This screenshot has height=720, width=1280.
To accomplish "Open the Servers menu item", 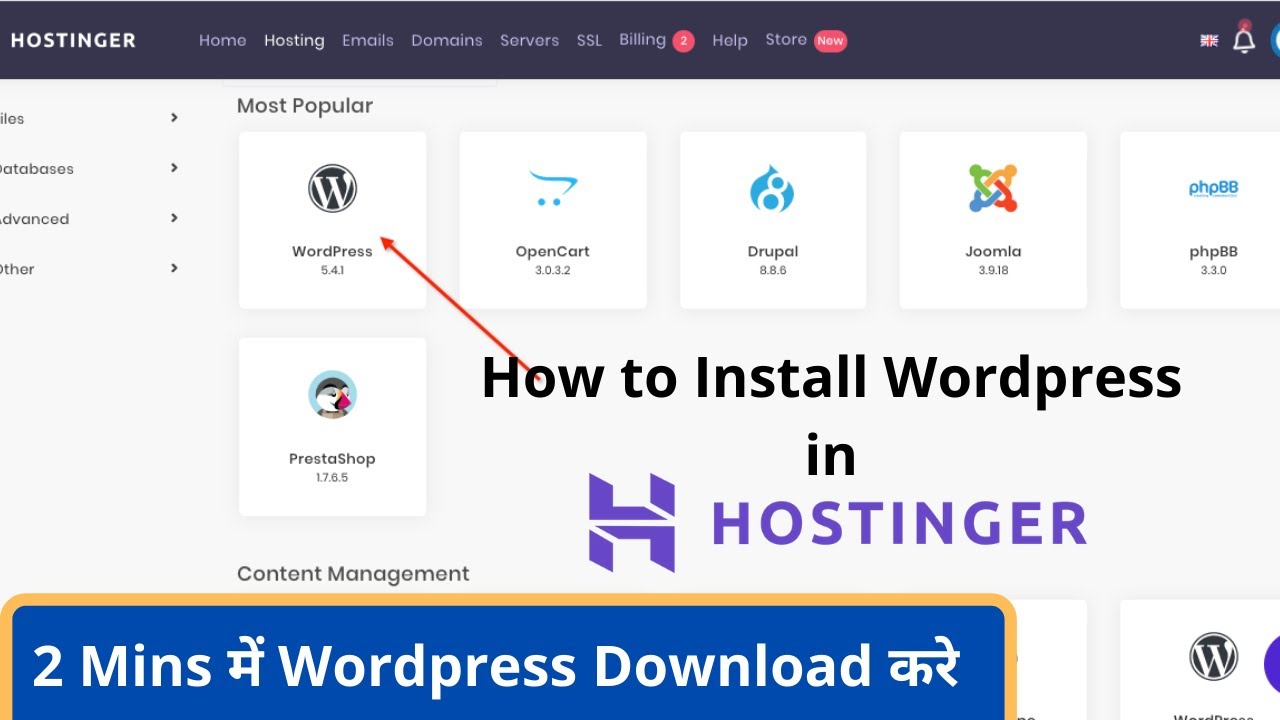I will pyautogui.click(x=530, y=40).
